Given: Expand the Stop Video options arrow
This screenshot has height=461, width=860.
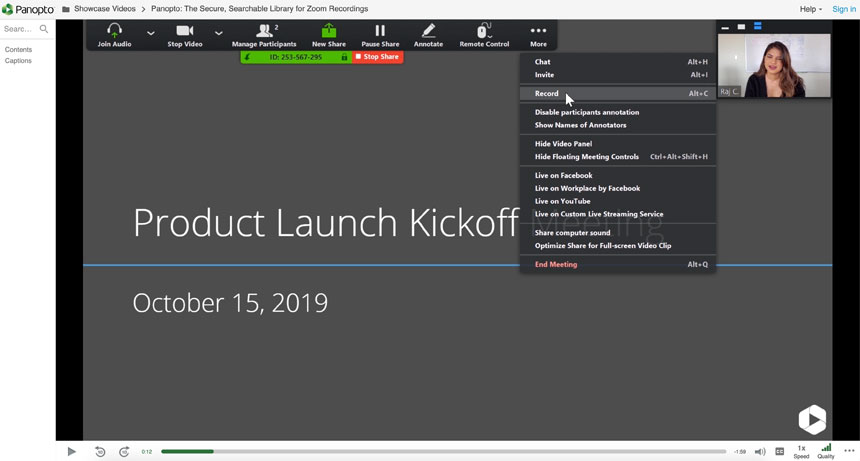Looking at the screenshot, I should click(x=218, y=33).
